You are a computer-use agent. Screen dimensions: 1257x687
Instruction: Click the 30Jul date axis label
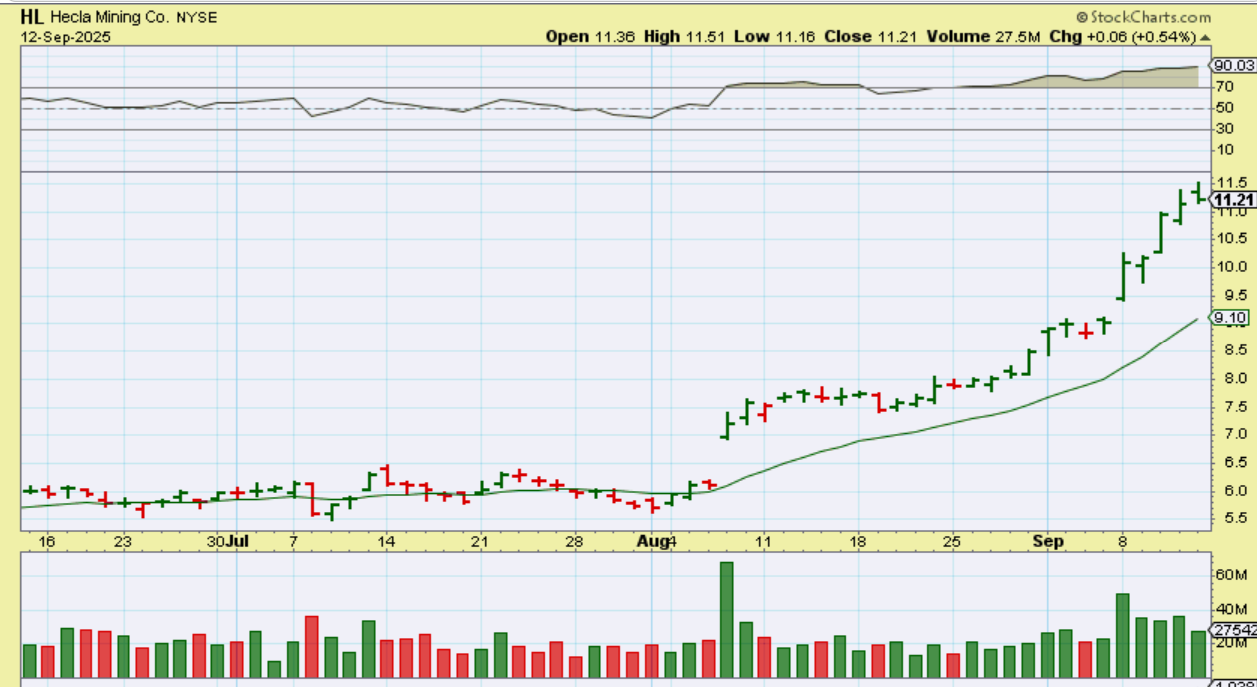point(227,541)
